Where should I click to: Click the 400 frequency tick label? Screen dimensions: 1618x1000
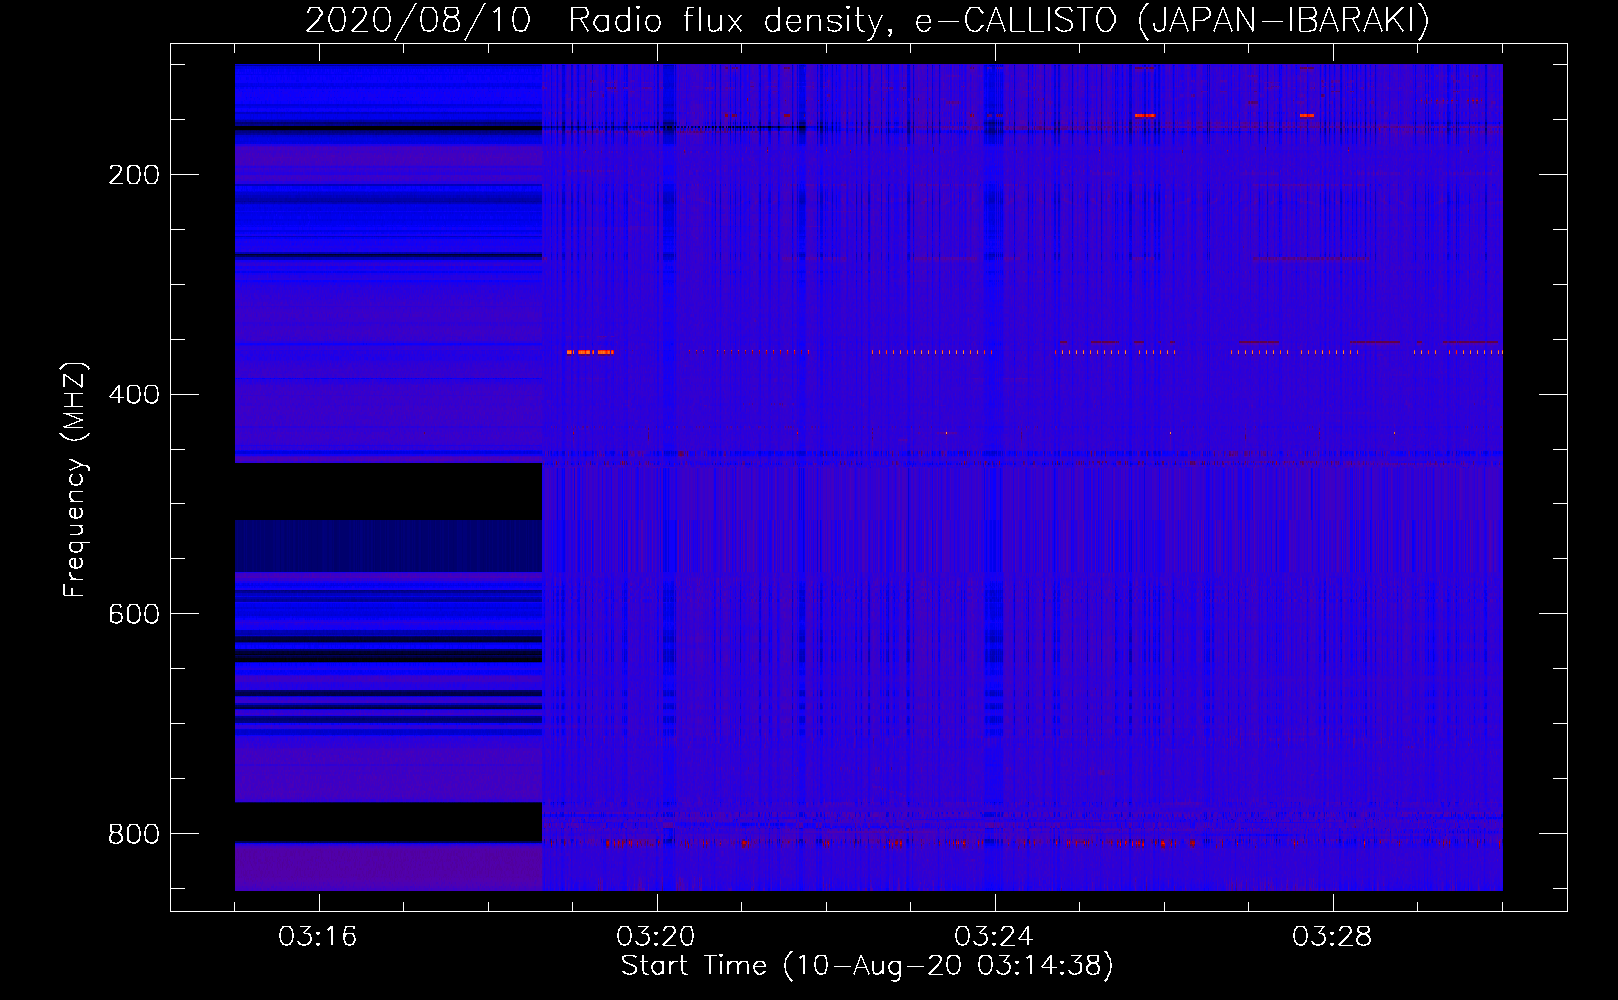point(134,395)
